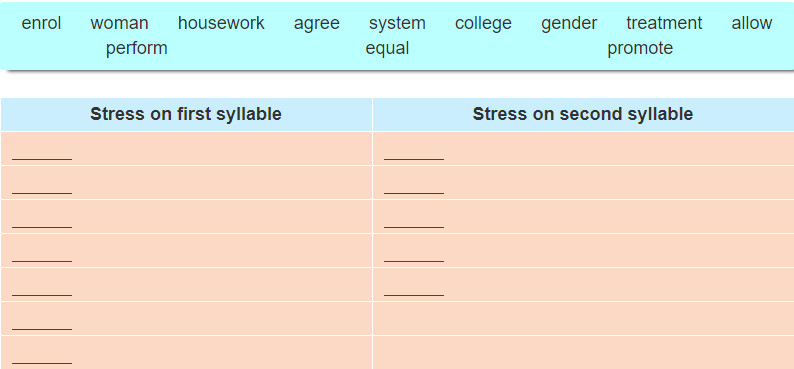Select the word 'agree'
794x369 pixels.
click(x=316, y=24)
